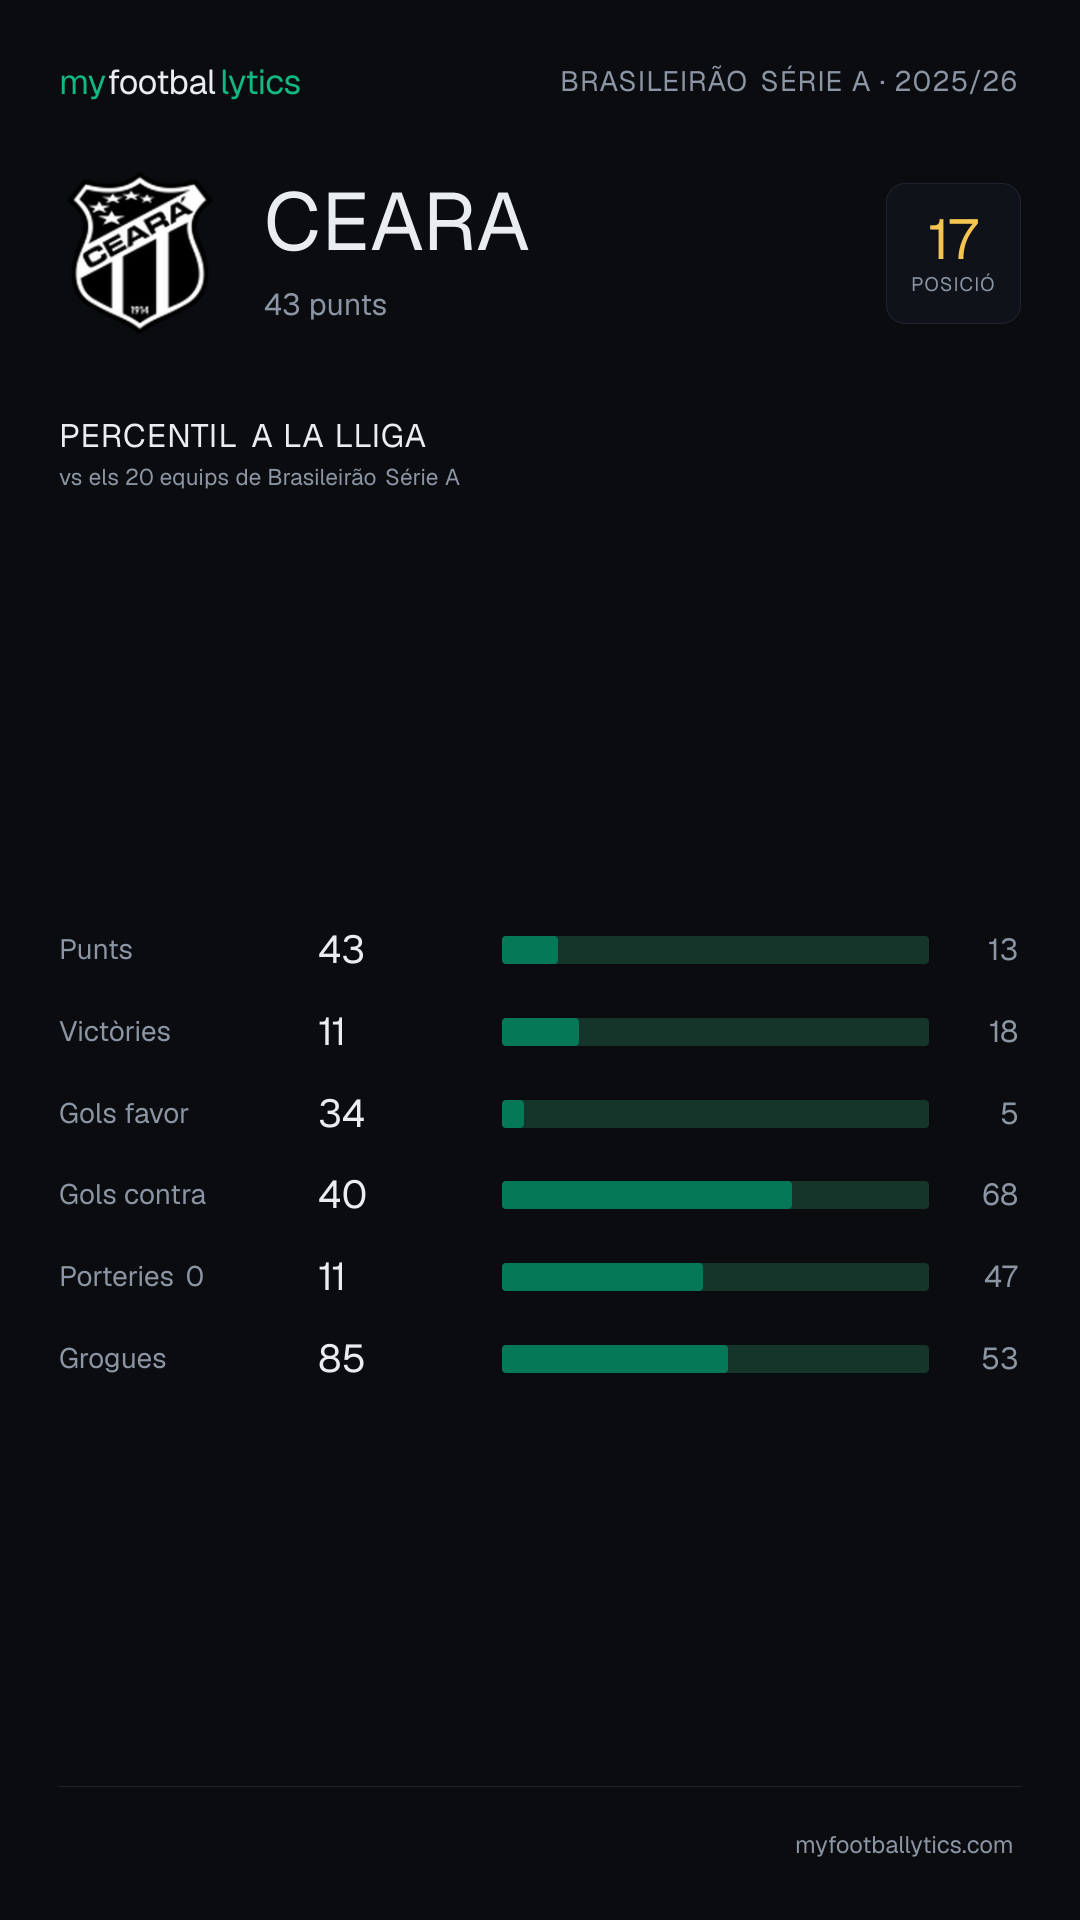The width and height of the screenshot is (1080, 1920).
Task: Click the Grogues percentile bar
Action: pyautogui.click(x=715, y=1359)
